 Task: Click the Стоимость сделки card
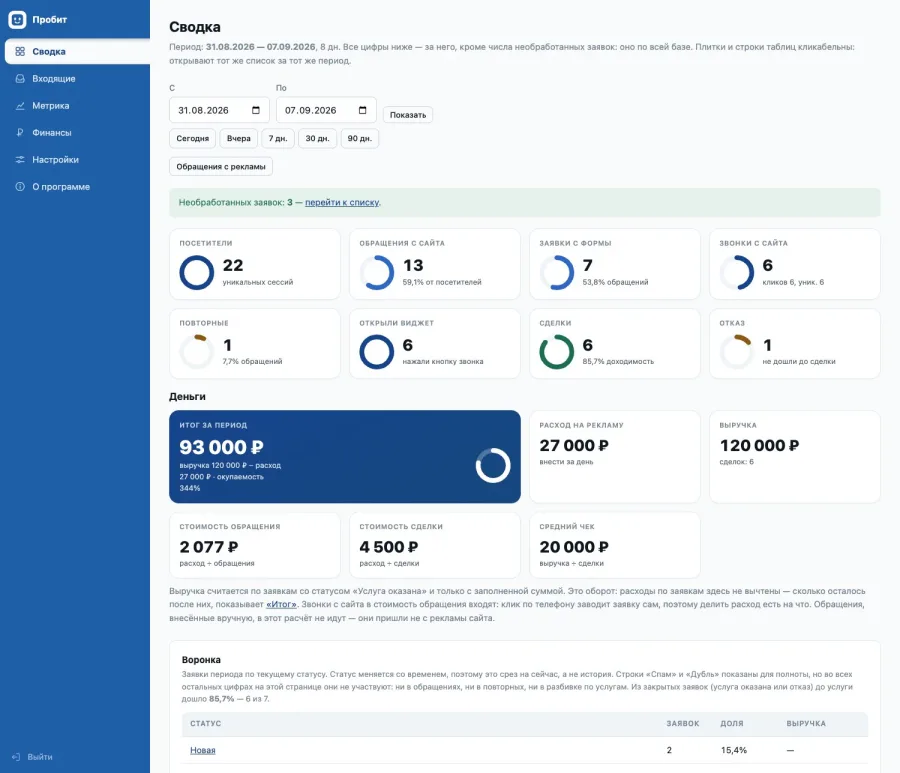(x=435, y=545)
